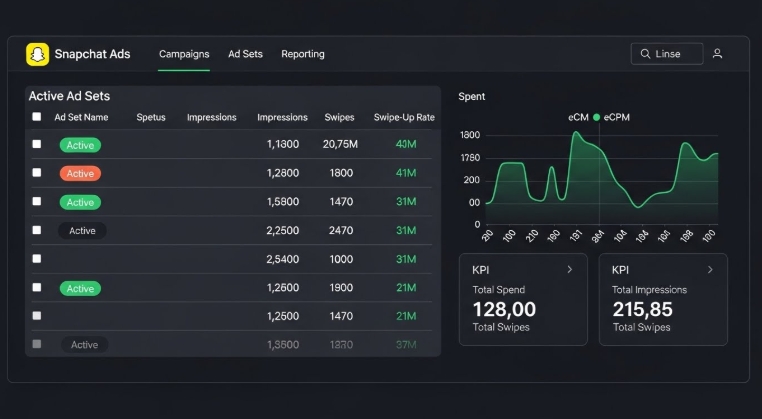Click the Snapchat ghost logo icon
Screen dimensions: 762x419
[x=37, y=54]
